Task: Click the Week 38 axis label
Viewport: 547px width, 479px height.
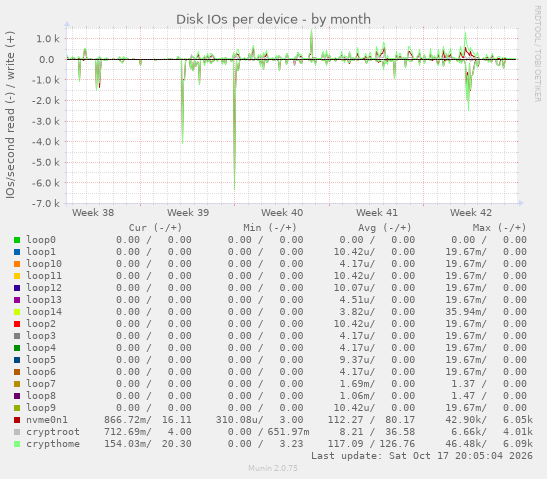Action: (x=93, y=212)
